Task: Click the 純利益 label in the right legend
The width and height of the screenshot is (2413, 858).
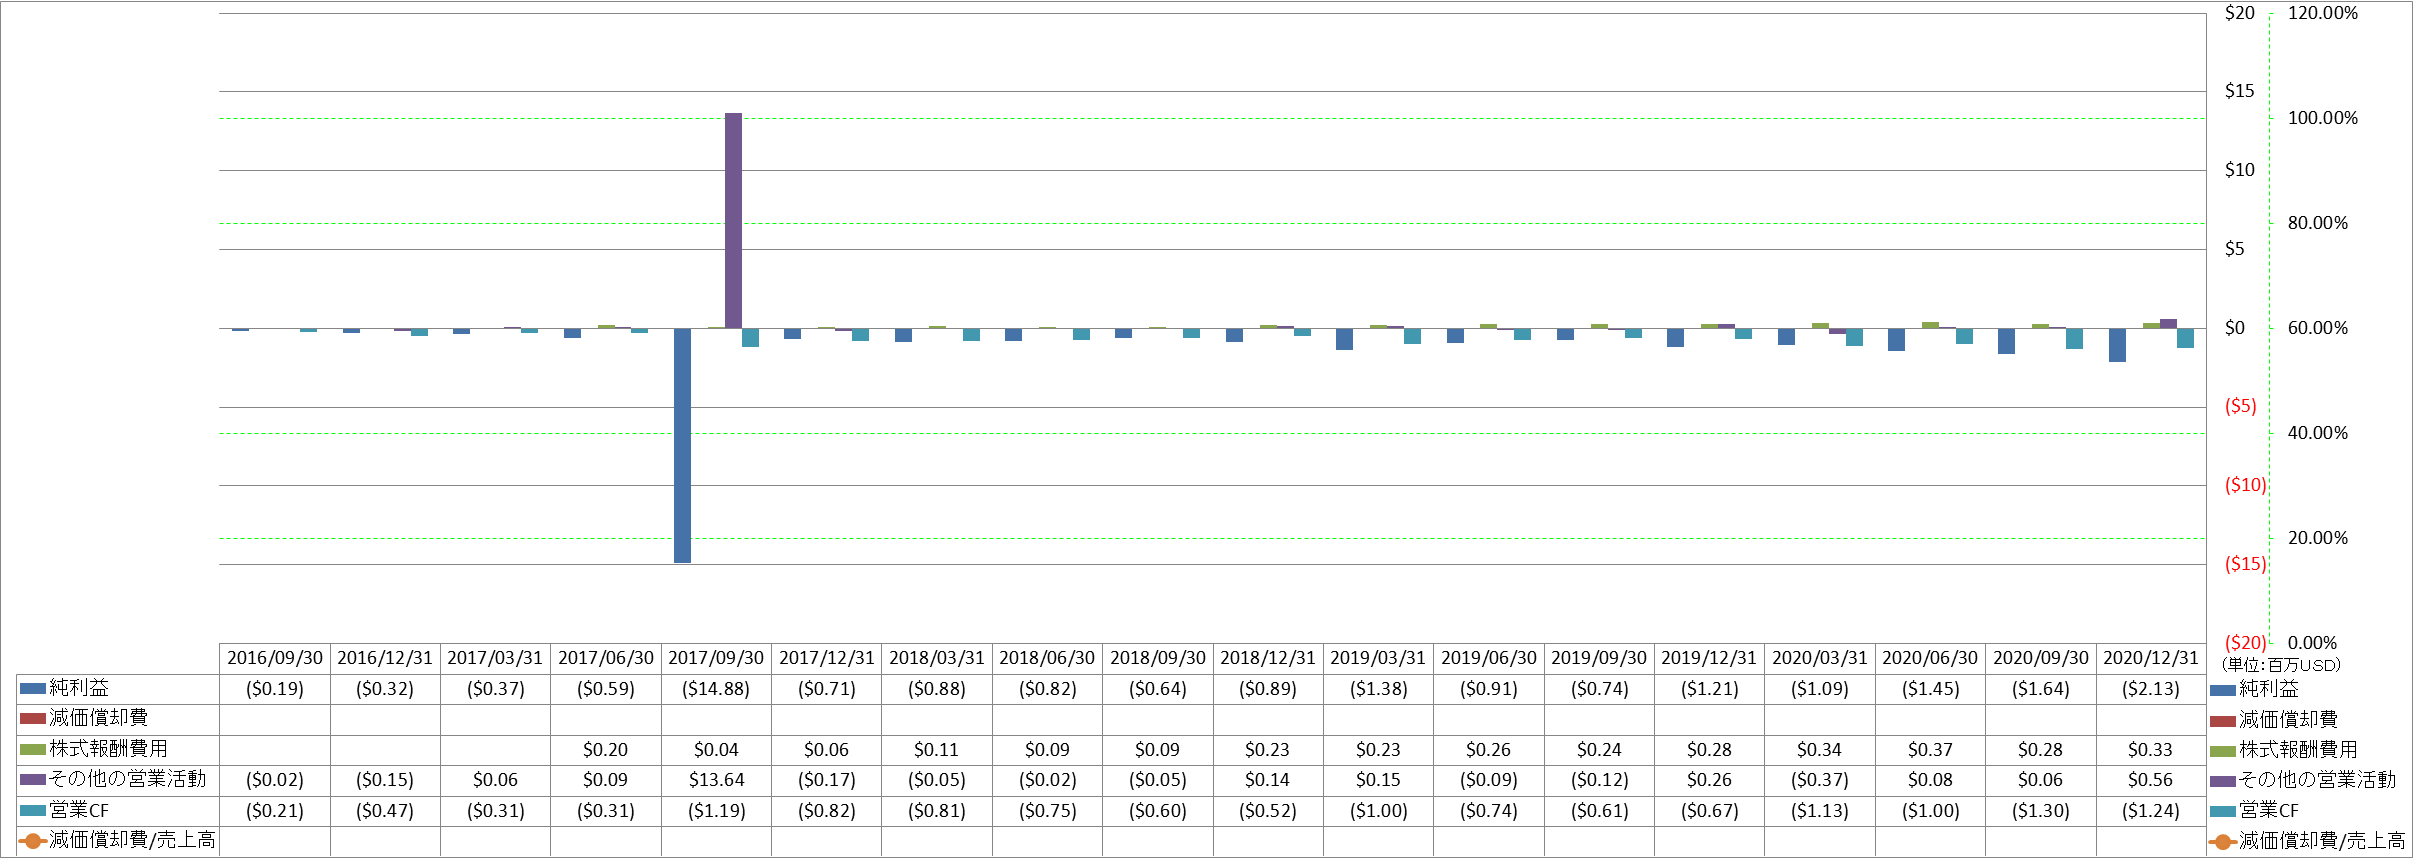Action: click(2268, 689)
